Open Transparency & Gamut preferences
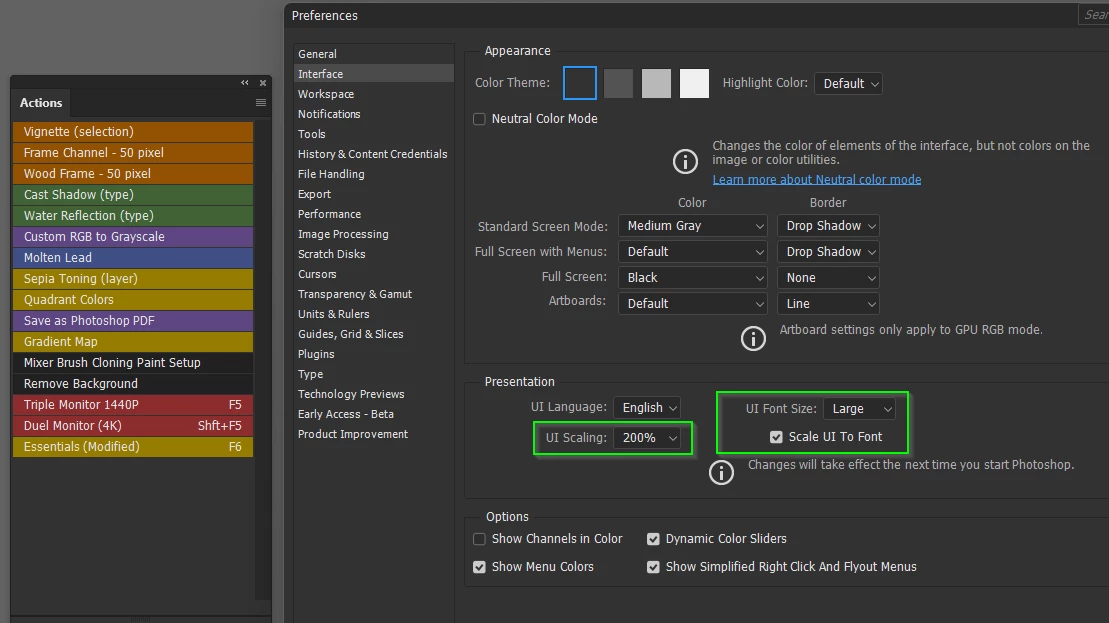Image resolution: width=1109 pixels, height=623 pixels. pos(373,294)
